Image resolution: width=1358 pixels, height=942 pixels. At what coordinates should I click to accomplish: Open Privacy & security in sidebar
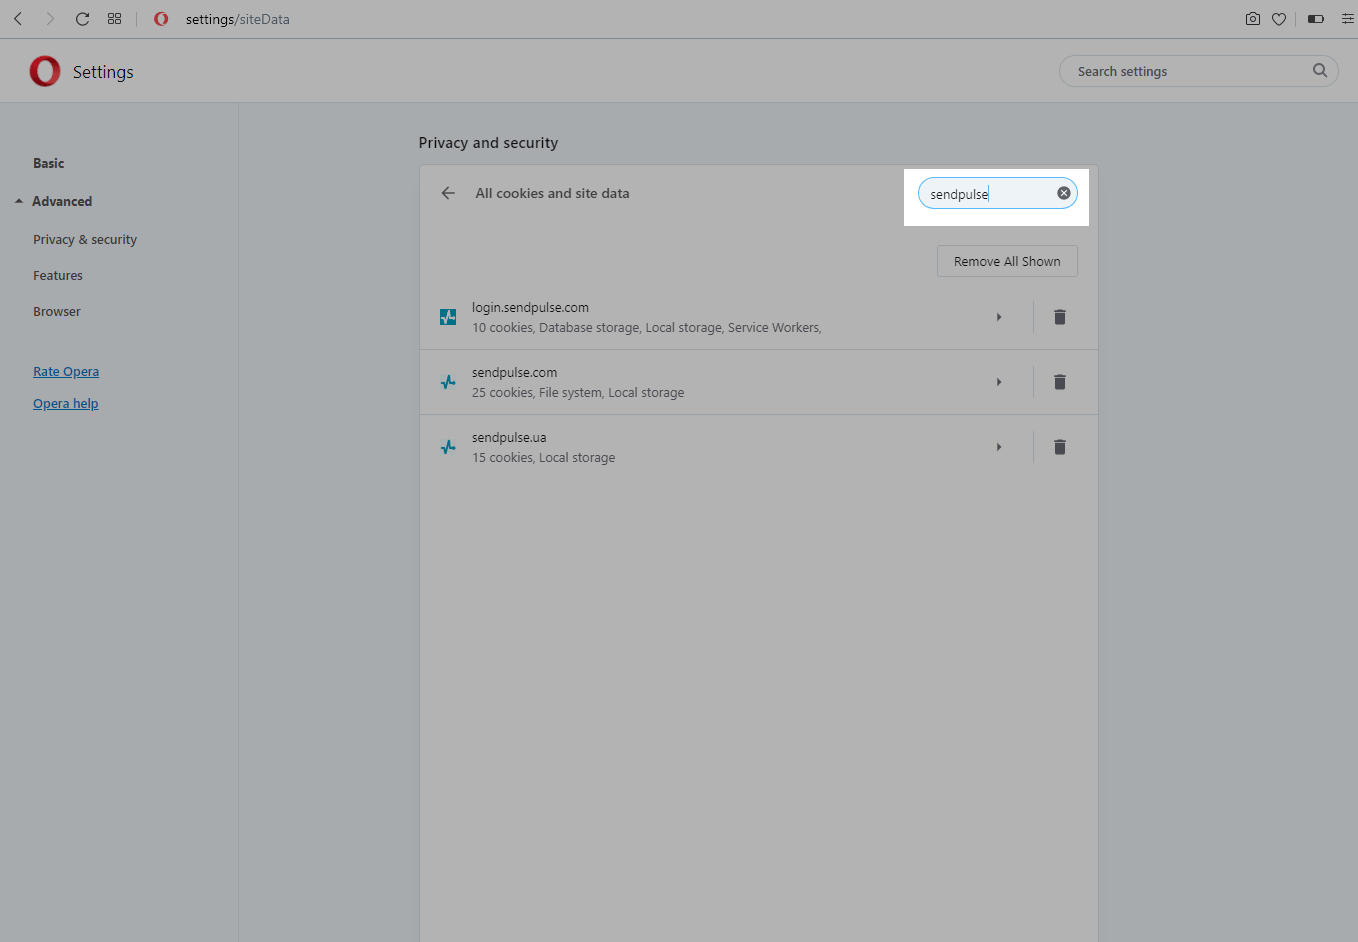85,240
